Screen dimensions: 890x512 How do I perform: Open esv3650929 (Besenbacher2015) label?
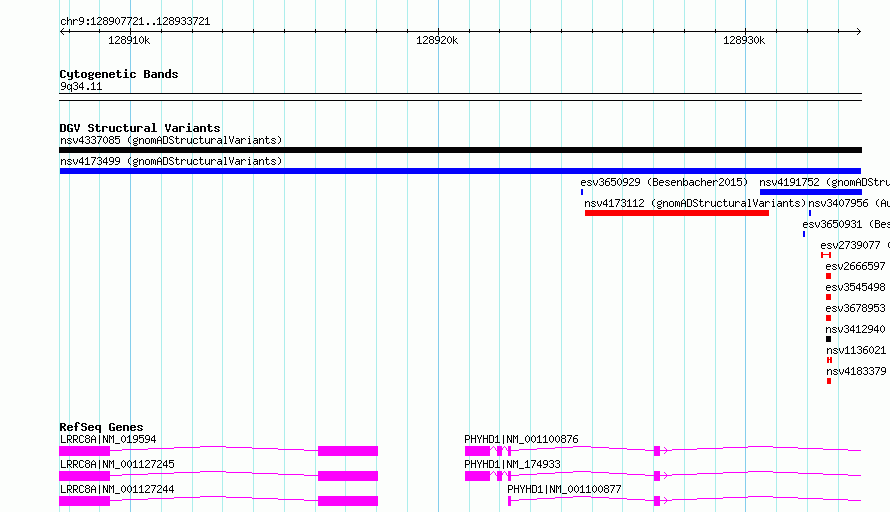[664, 182]
